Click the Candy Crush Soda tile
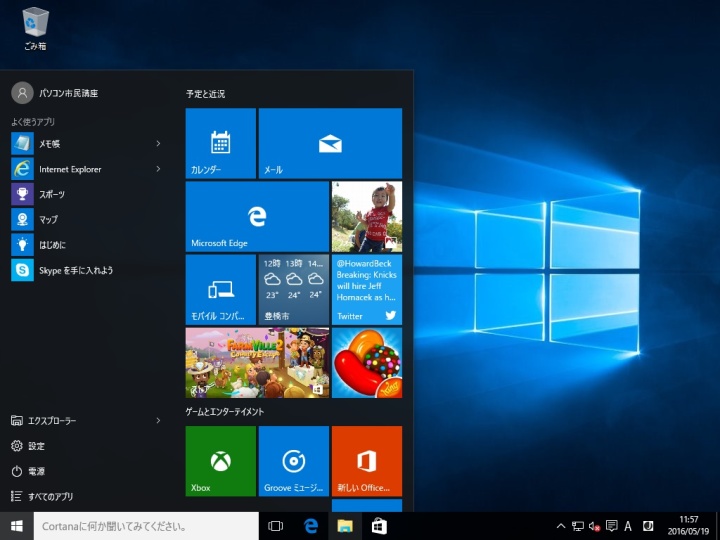Image resolution: width=720 pixels, height=540 pixels. 366,363
